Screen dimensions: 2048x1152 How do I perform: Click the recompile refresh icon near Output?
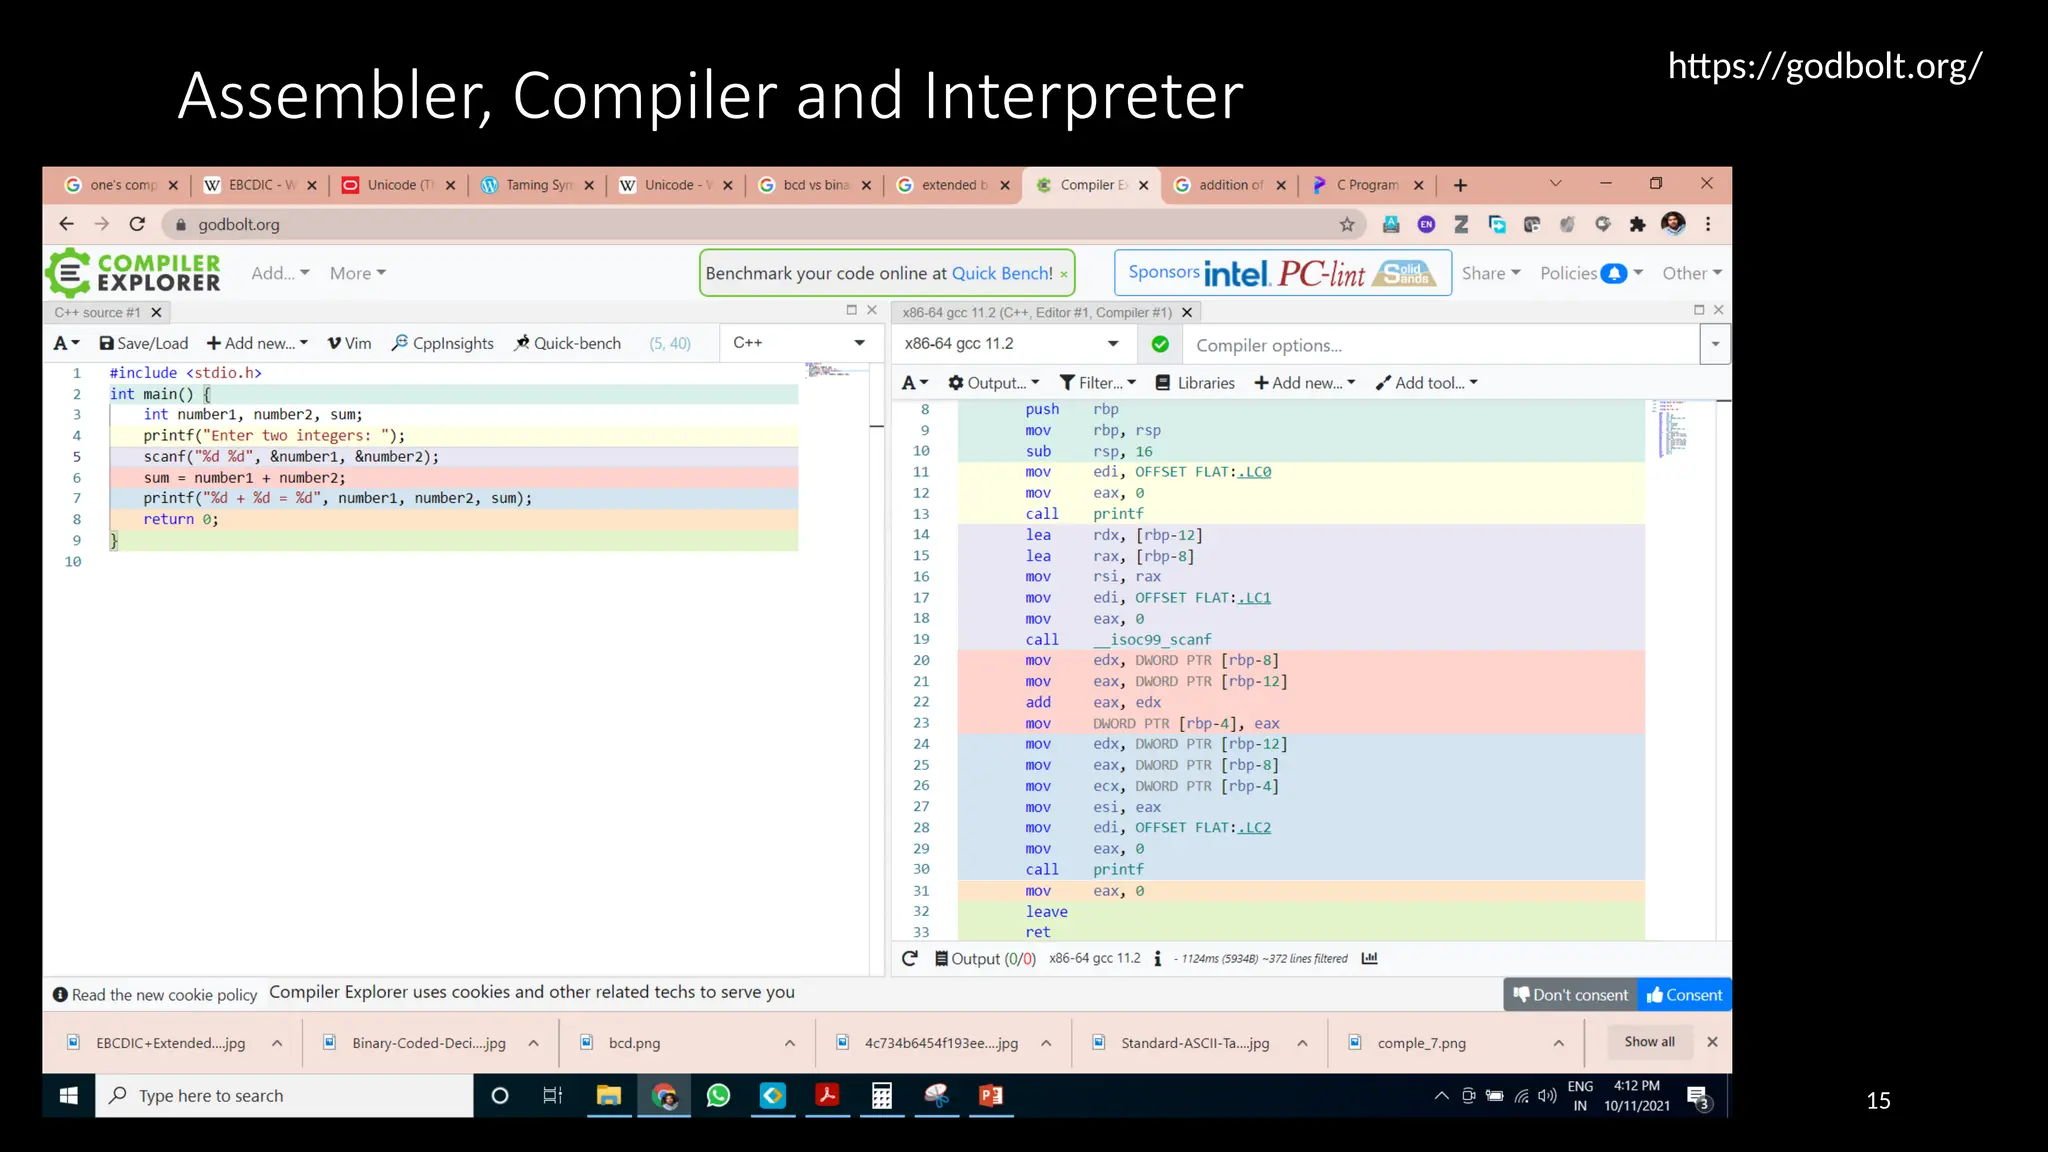909,958
